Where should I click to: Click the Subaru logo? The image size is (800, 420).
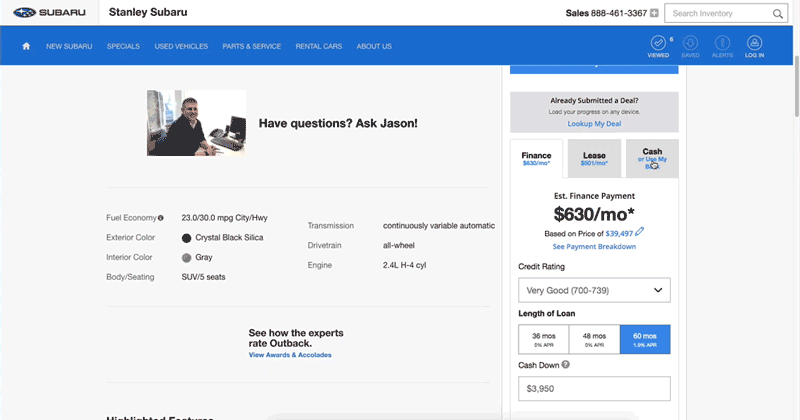[49, 13]
